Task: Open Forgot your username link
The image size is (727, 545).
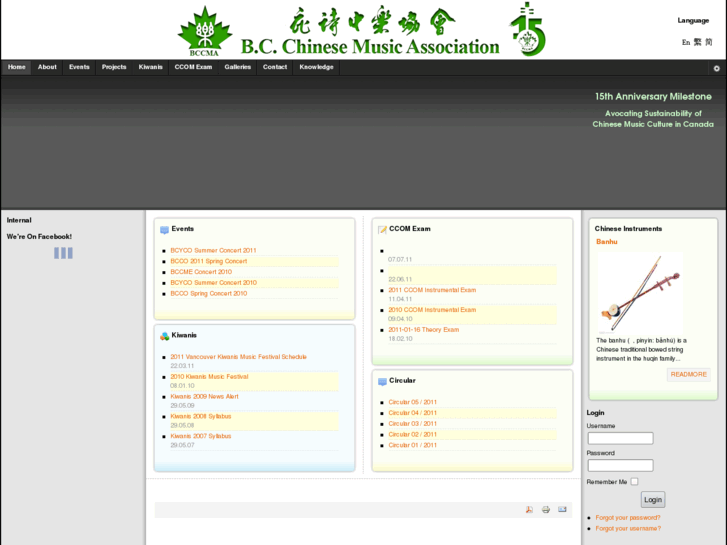Action: click(x=628, y=528)
